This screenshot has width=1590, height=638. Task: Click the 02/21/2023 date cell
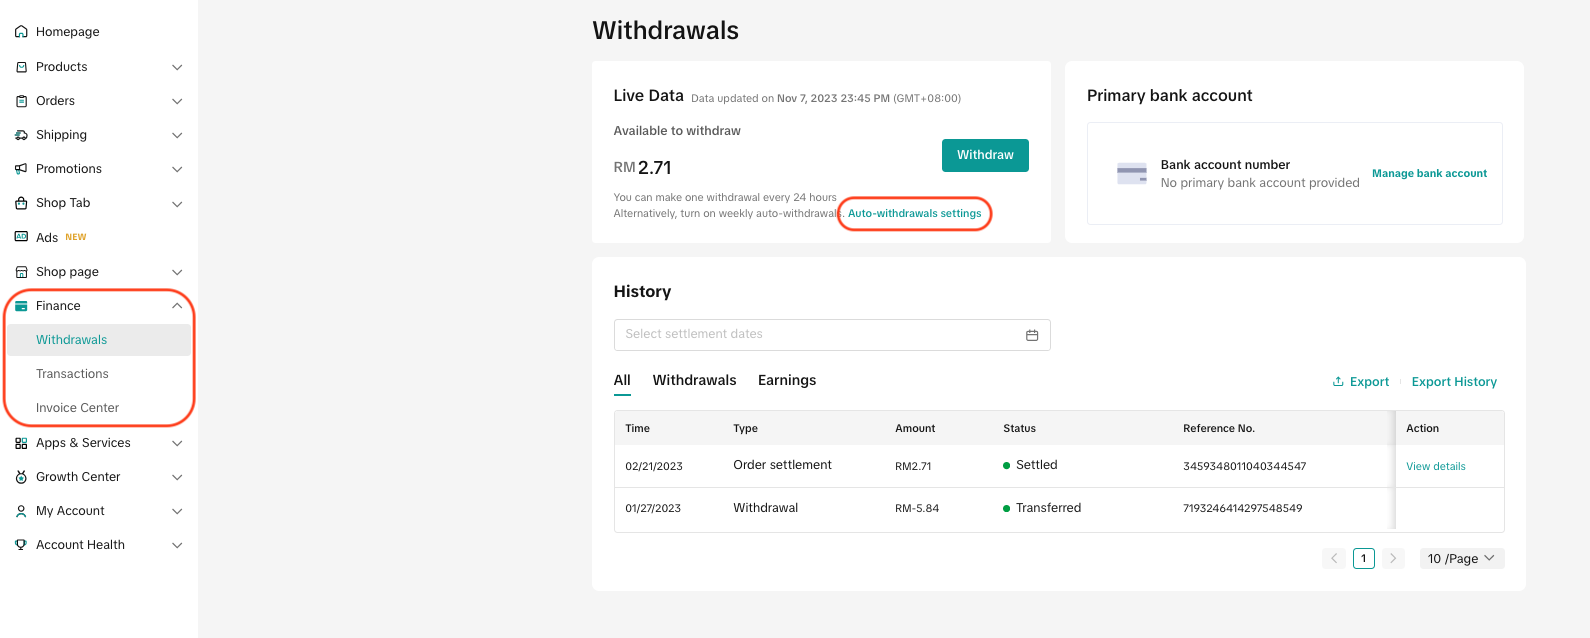click(x=654, y=466)
